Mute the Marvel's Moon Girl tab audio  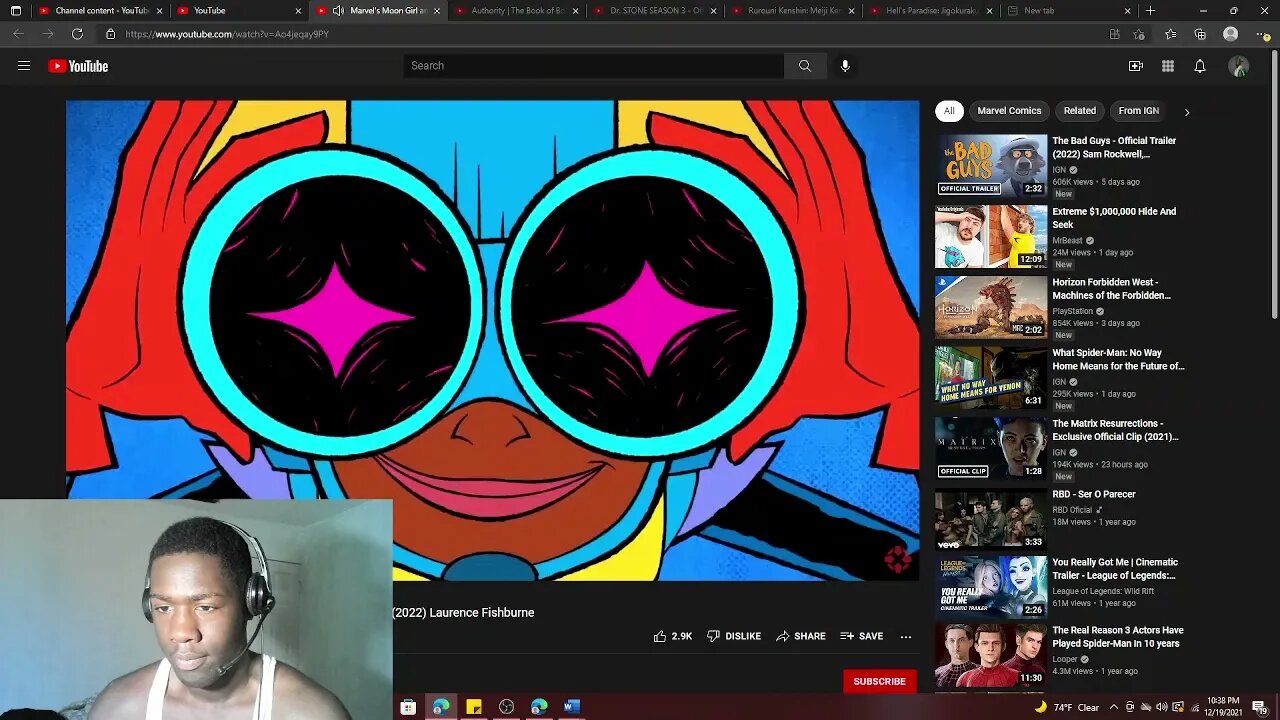338,11
